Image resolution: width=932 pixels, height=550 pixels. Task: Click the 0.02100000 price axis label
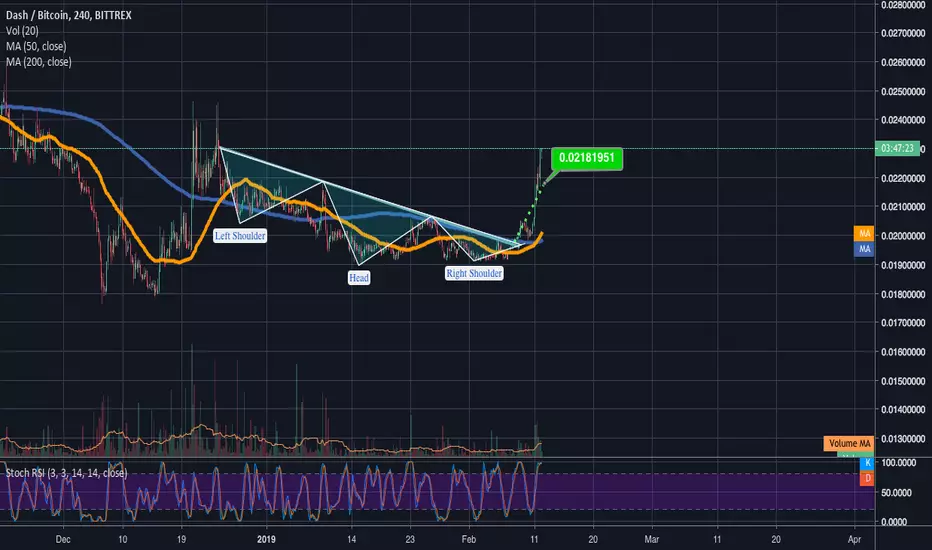(x=903, y=207)
